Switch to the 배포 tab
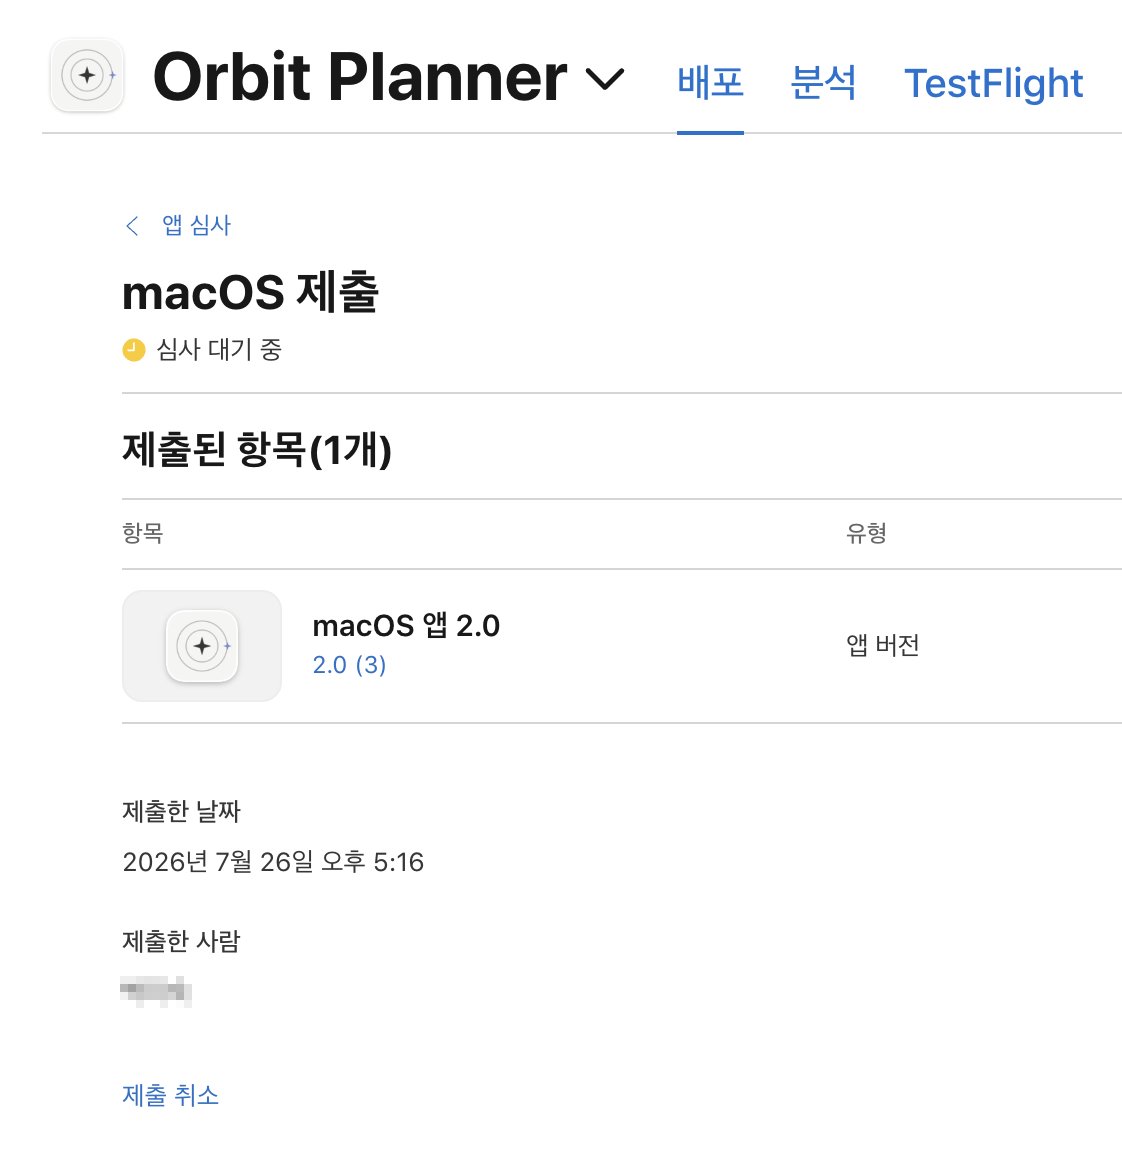 tap(710, 82)
